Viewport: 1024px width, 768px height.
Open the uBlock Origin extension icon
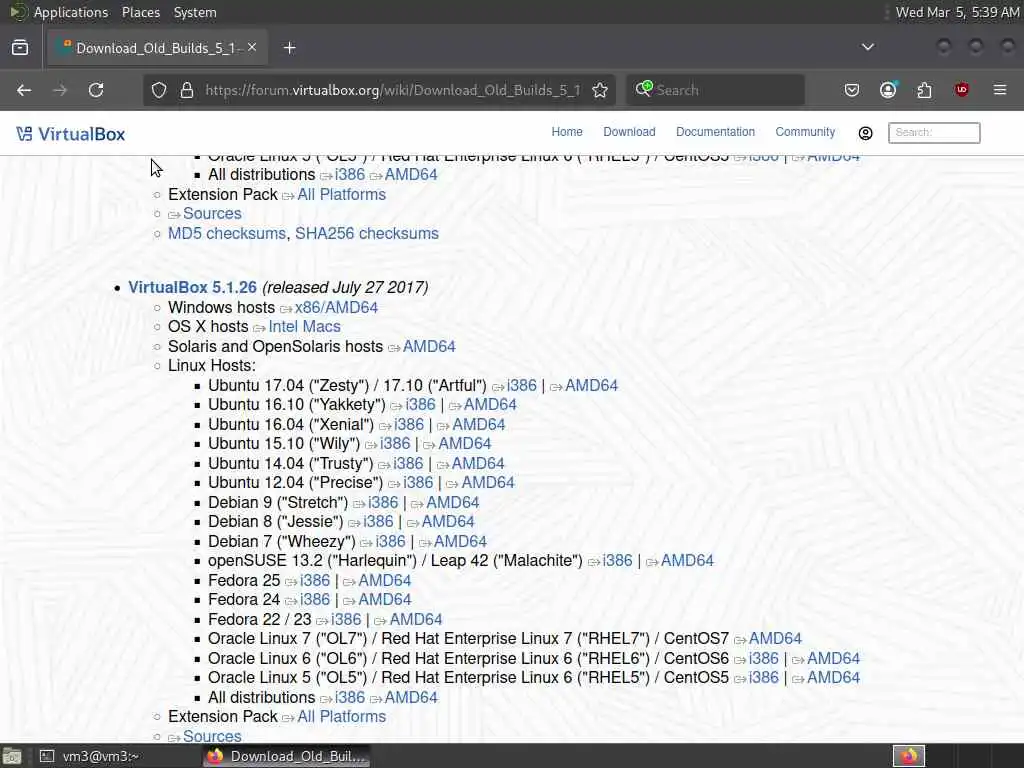click(x=961, y=90)
